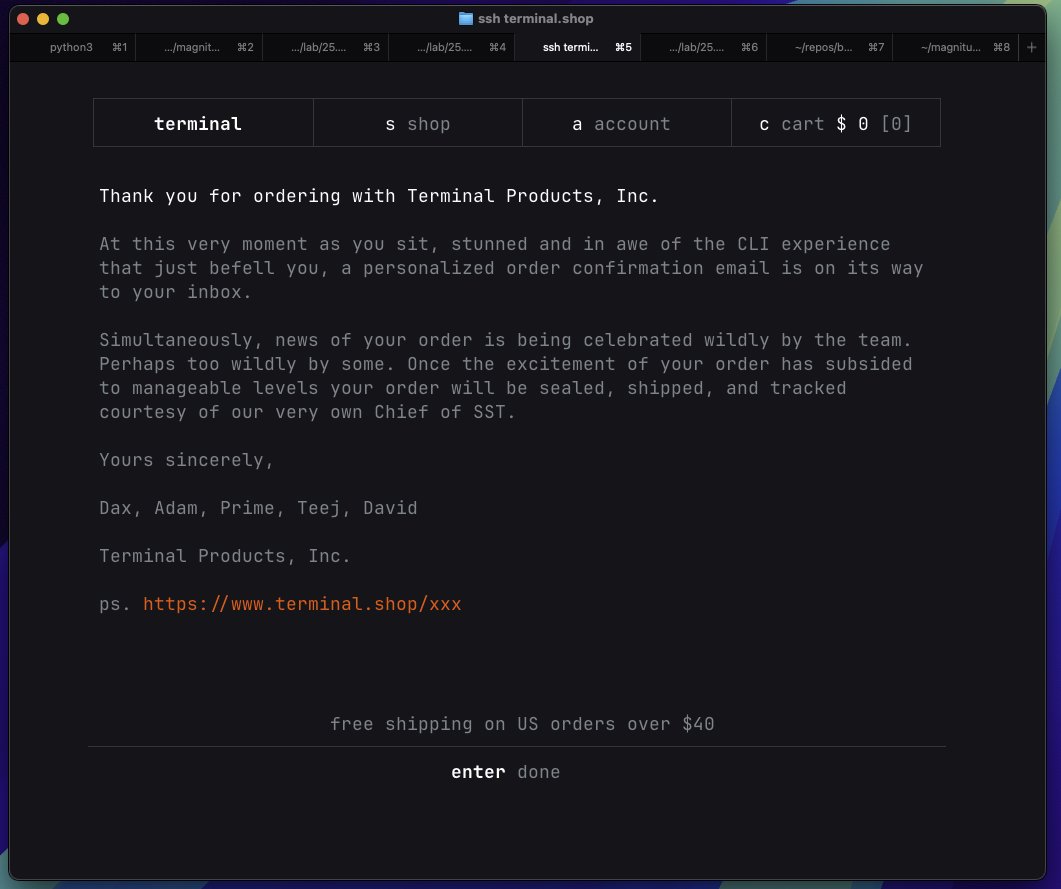Switch to the ~/repos/b... tab
The height and width of the screenshot is (889, 1061).
(x=830, y=47)
